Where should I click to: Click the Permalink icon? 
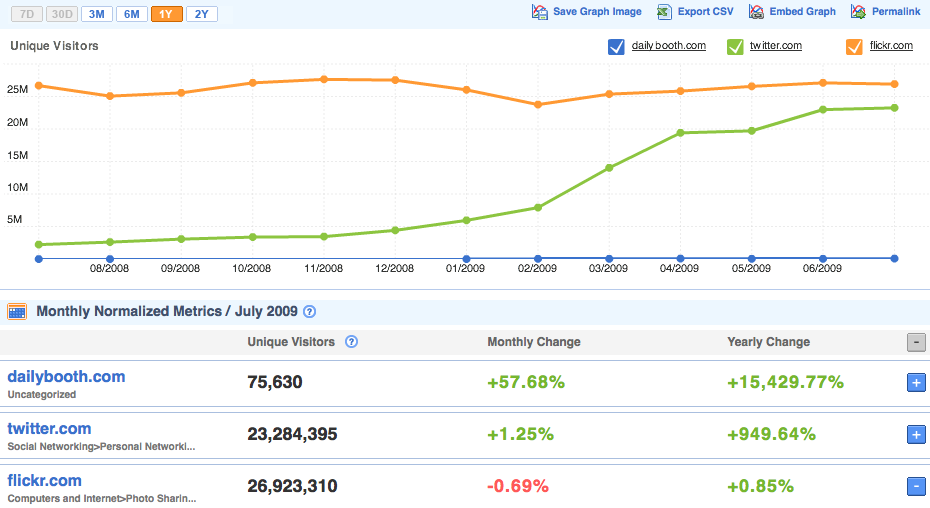(x=858, y=12)
